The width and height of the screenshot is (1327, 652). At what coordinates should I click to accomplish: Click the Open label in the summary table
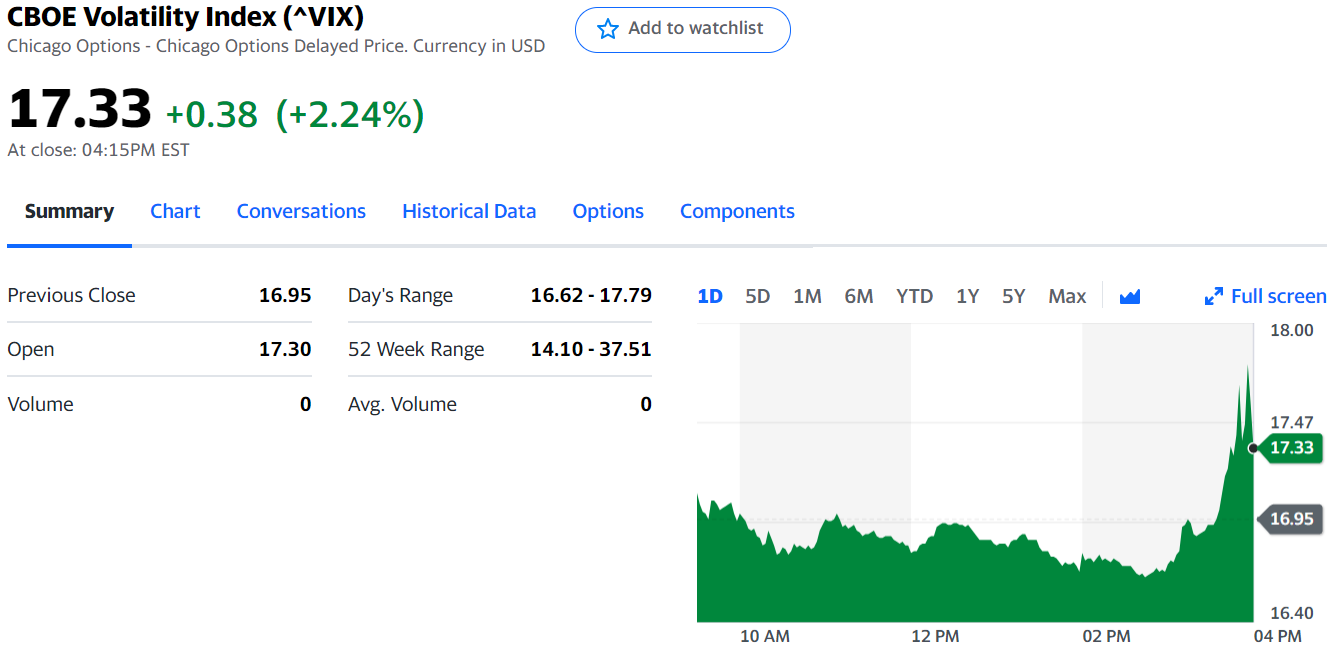(31, 350)
